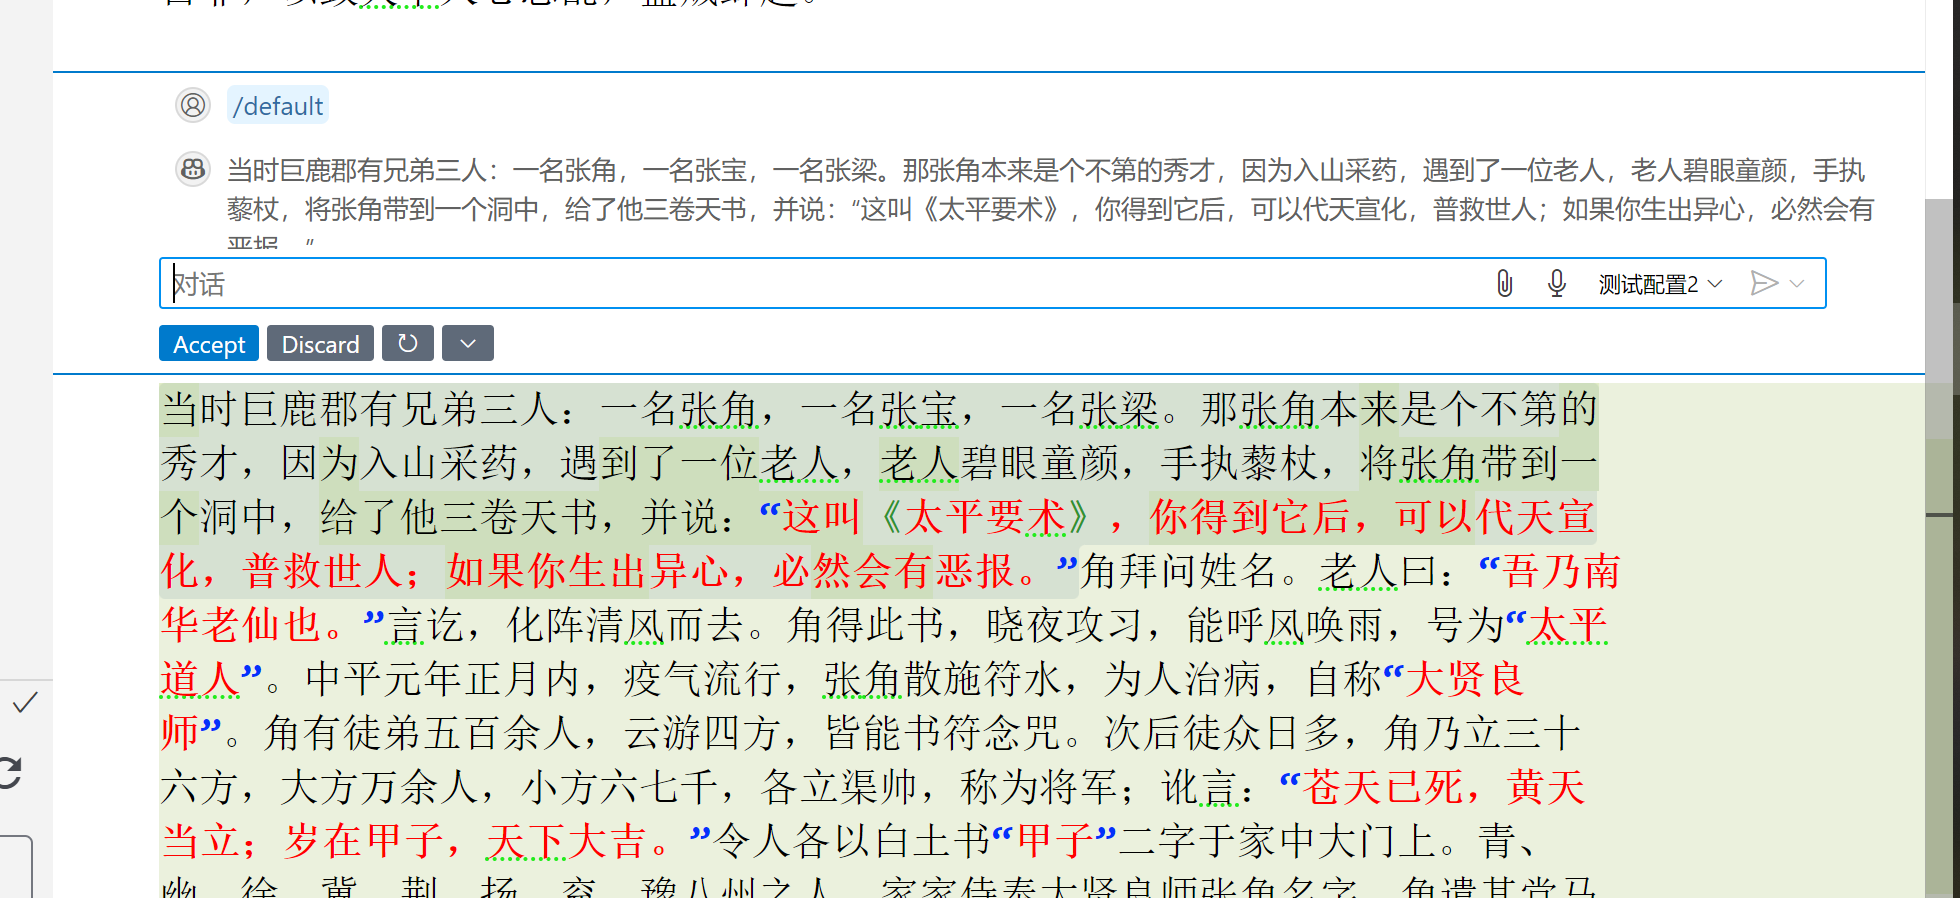Click the user avatar icon beside /default
This screenshot has width=1960, height=898.
click(193, 105)
